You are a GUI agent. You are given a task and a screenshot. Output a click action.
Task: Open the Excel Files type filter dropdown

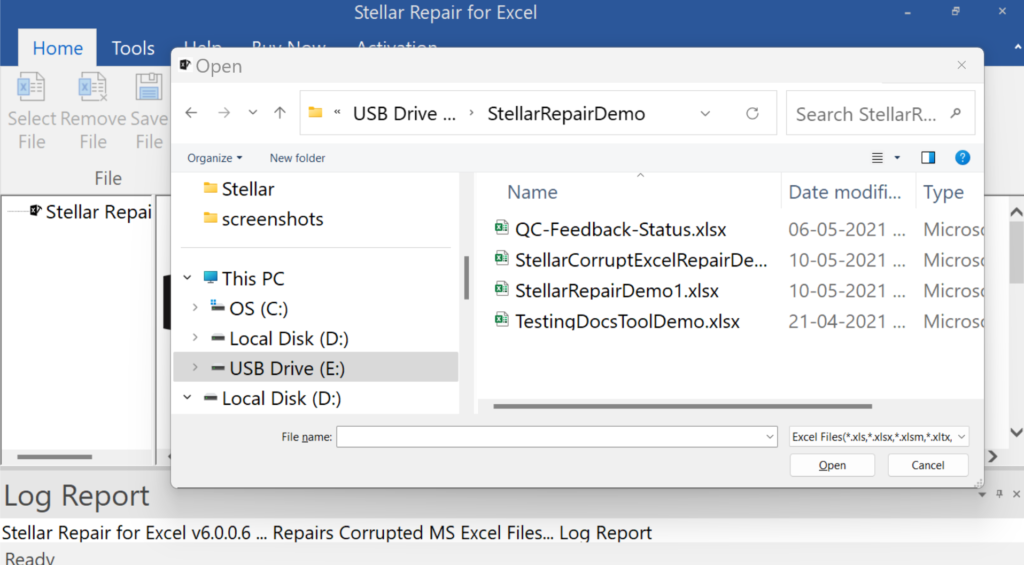[878, 437]
